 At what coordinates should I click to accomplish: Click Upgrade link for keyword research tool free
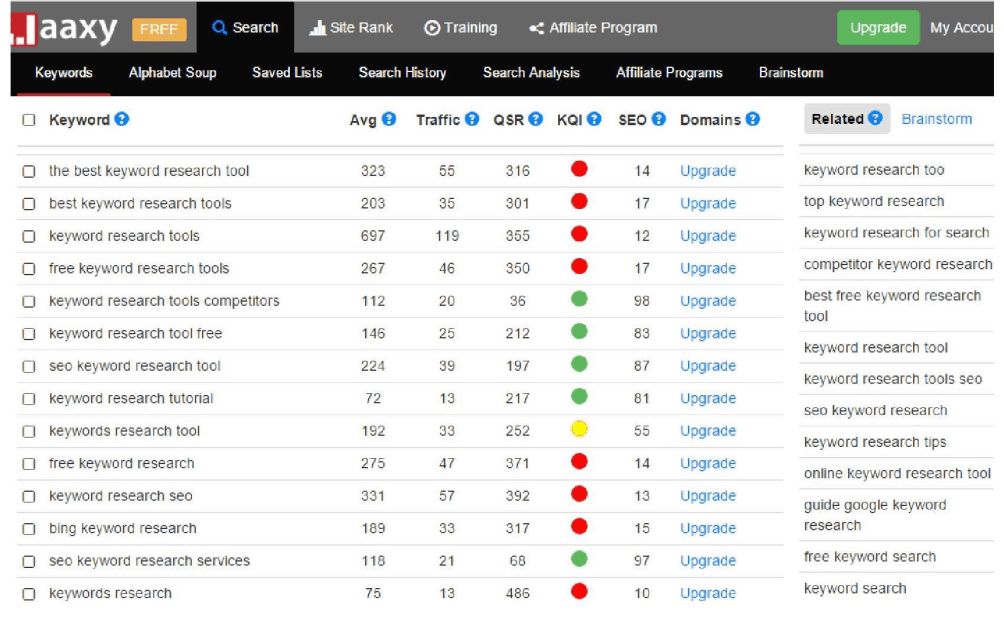pyautogui.click(x=708, y=334)
